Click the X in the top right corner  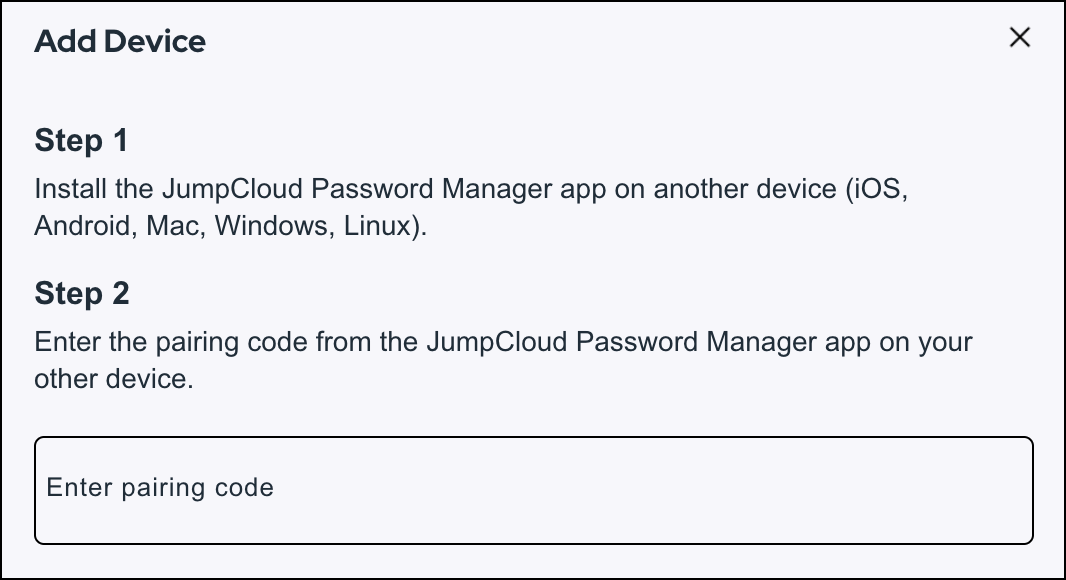point(1019,37)
